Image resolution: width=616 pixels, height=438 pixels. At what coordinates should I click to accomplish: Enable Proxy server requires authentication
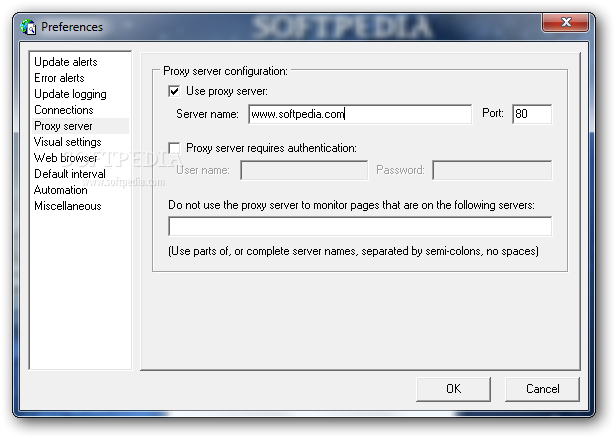(x=174, y=148)
